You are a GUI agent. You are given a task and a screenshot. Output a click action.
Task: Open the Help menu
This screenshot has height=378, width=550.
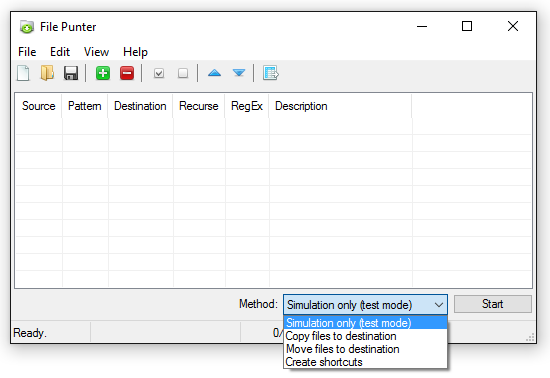click(135, 52)
